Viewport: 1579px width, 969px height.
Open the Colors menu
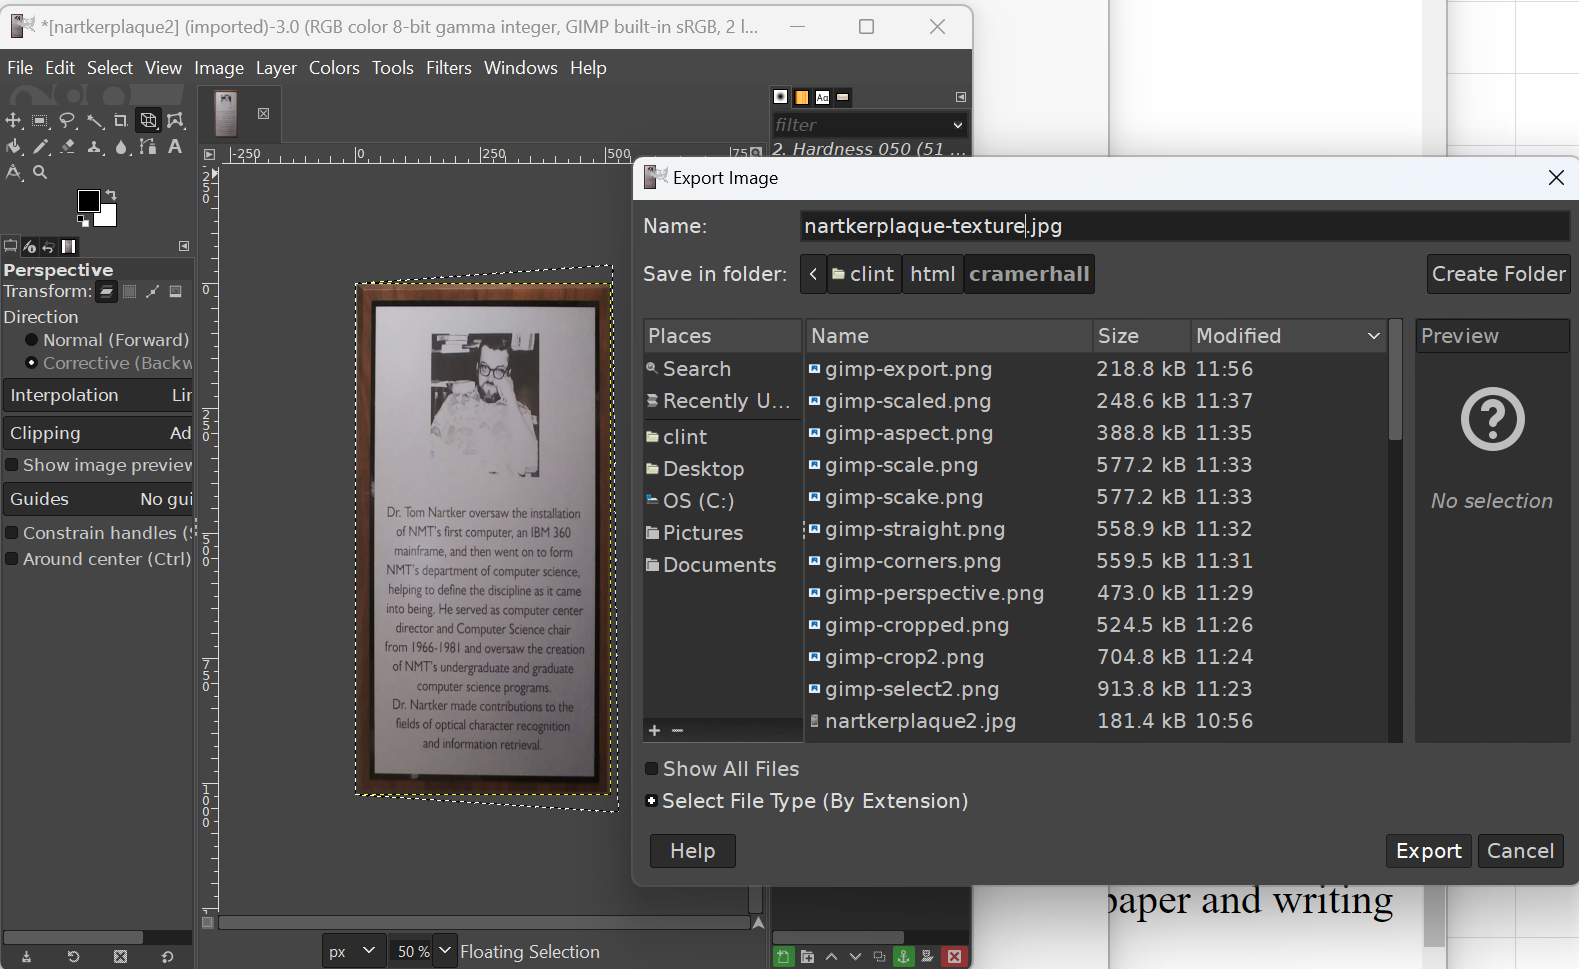coord(333,68)
